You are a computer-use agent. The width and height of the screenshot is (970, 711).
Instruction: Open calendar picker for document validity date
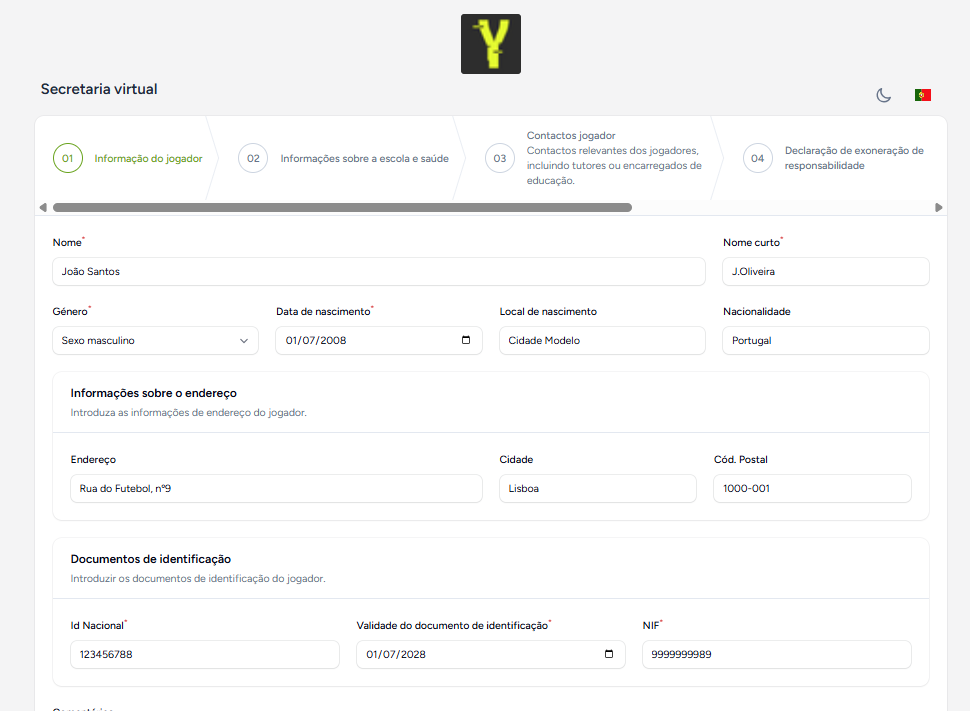(609, 654)
